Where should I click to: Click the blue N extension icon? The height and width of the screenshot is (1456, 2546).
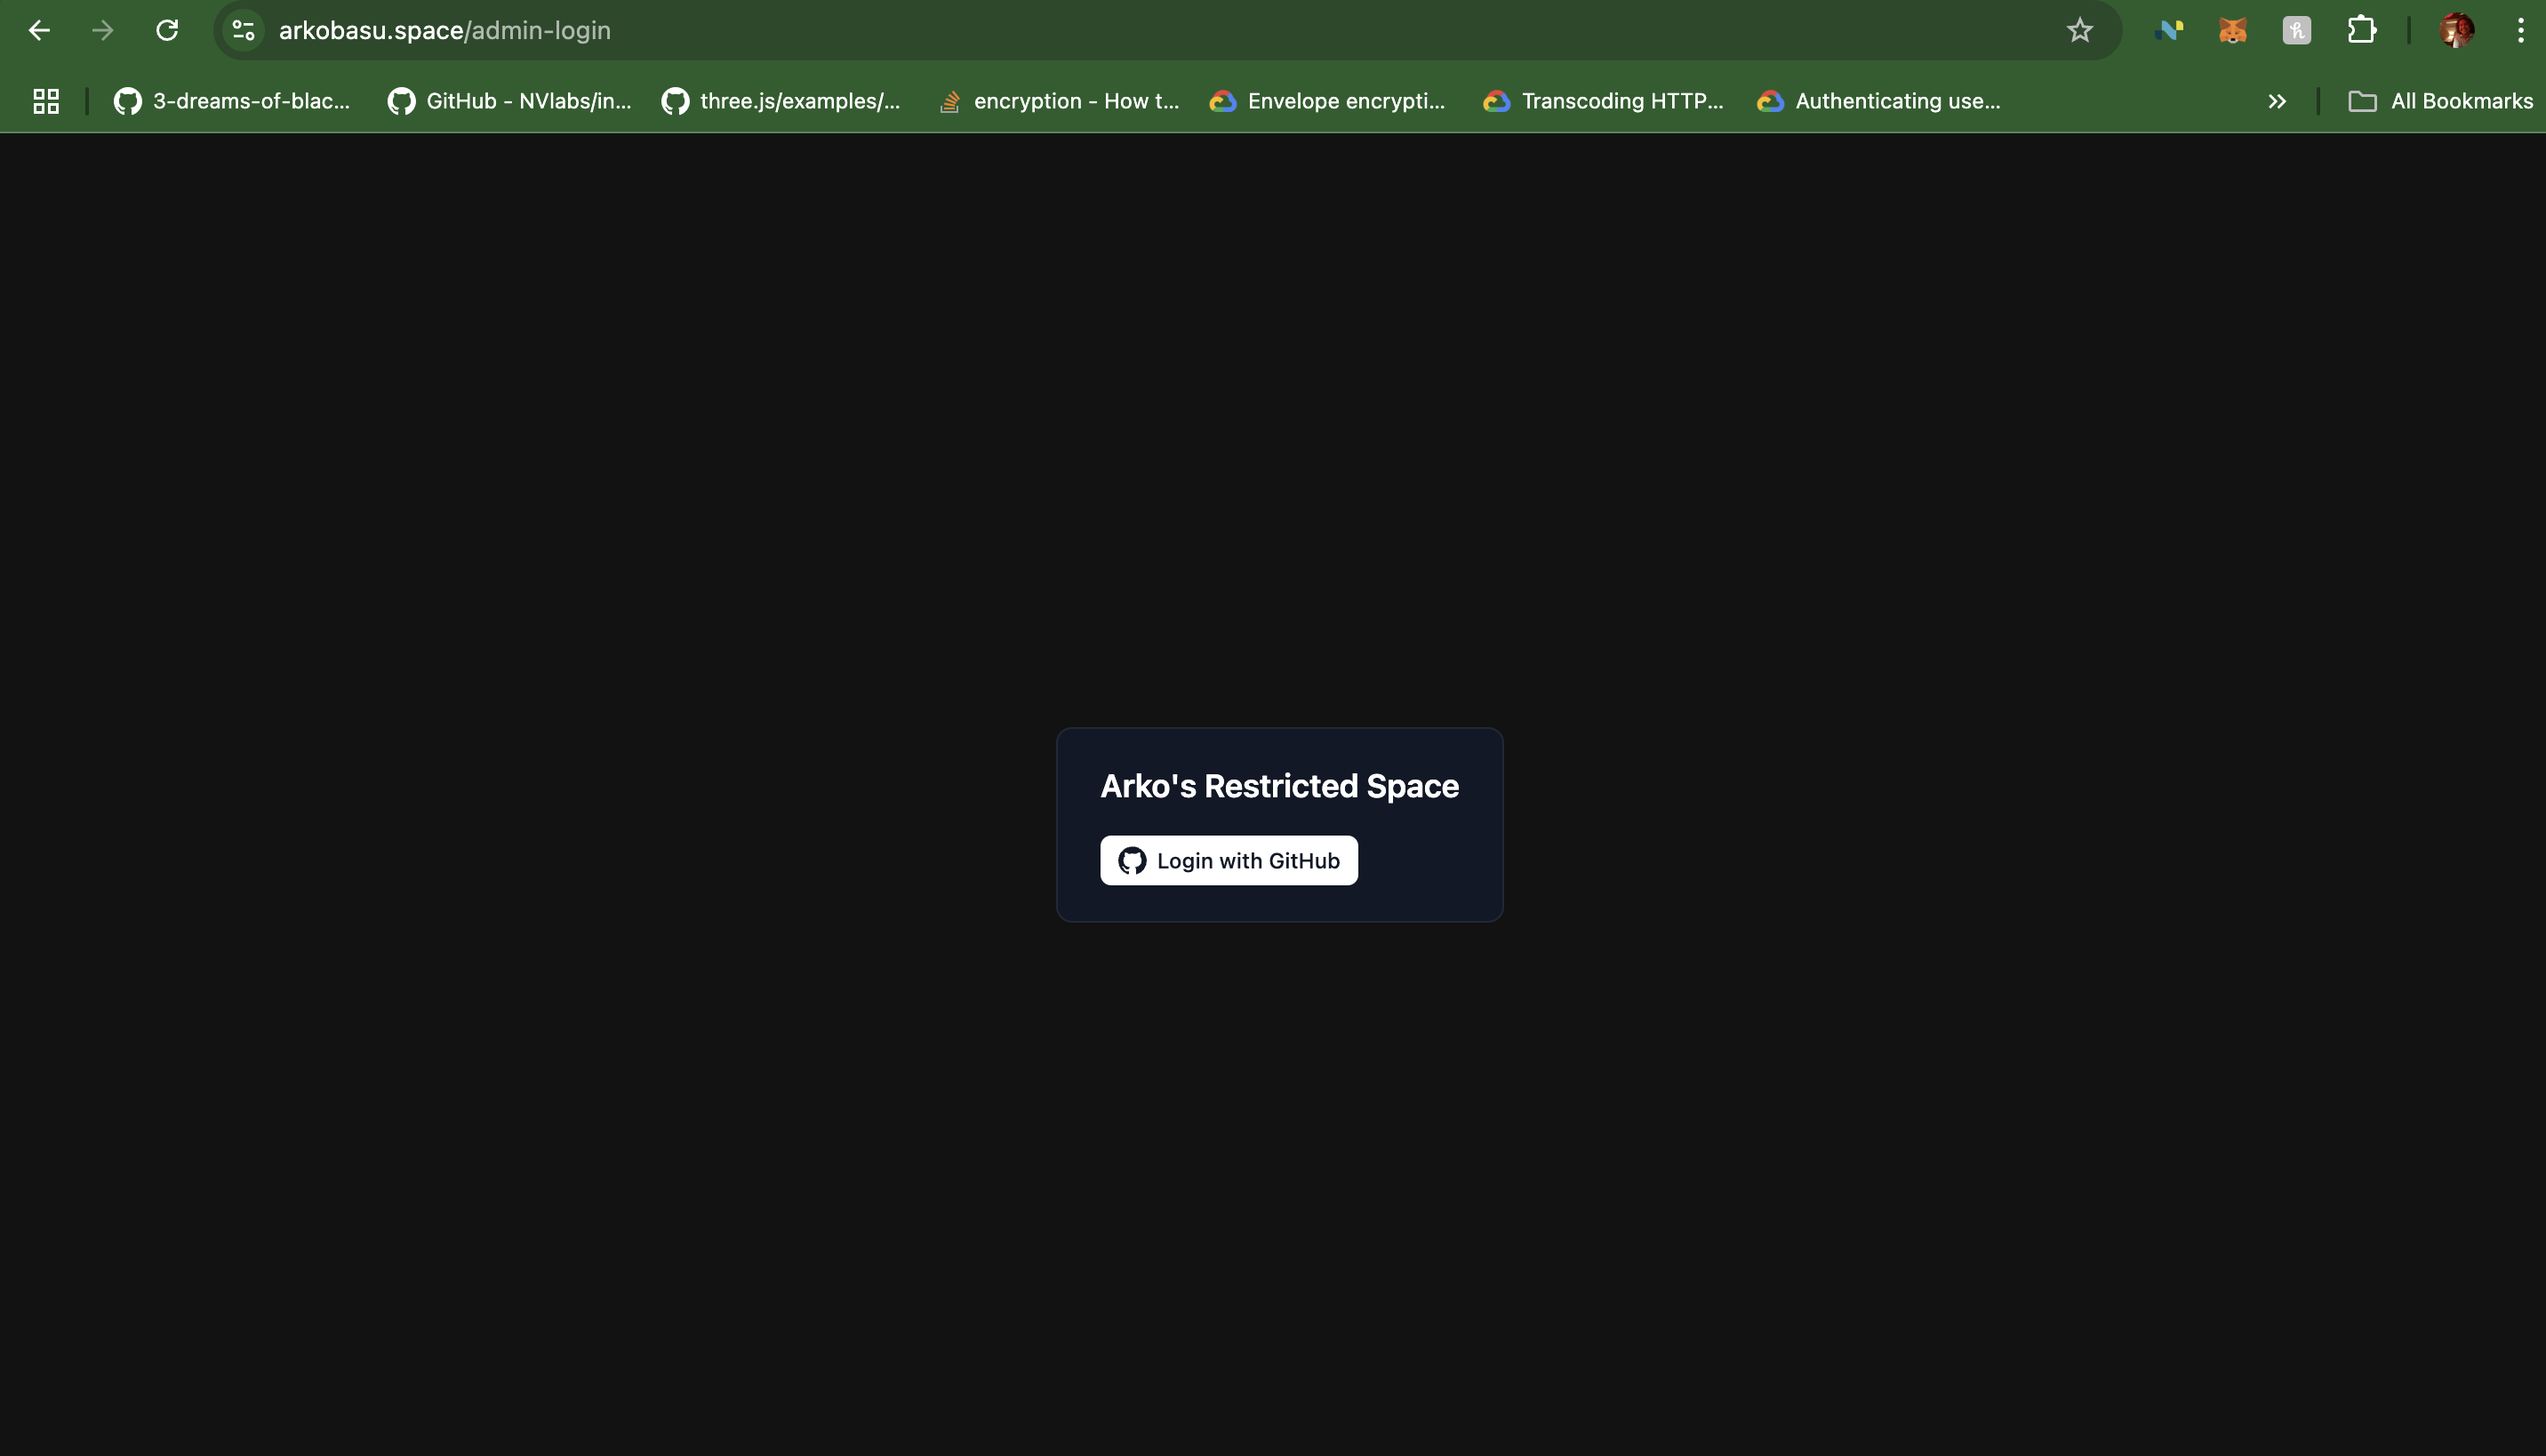[x=2169, y=30]
